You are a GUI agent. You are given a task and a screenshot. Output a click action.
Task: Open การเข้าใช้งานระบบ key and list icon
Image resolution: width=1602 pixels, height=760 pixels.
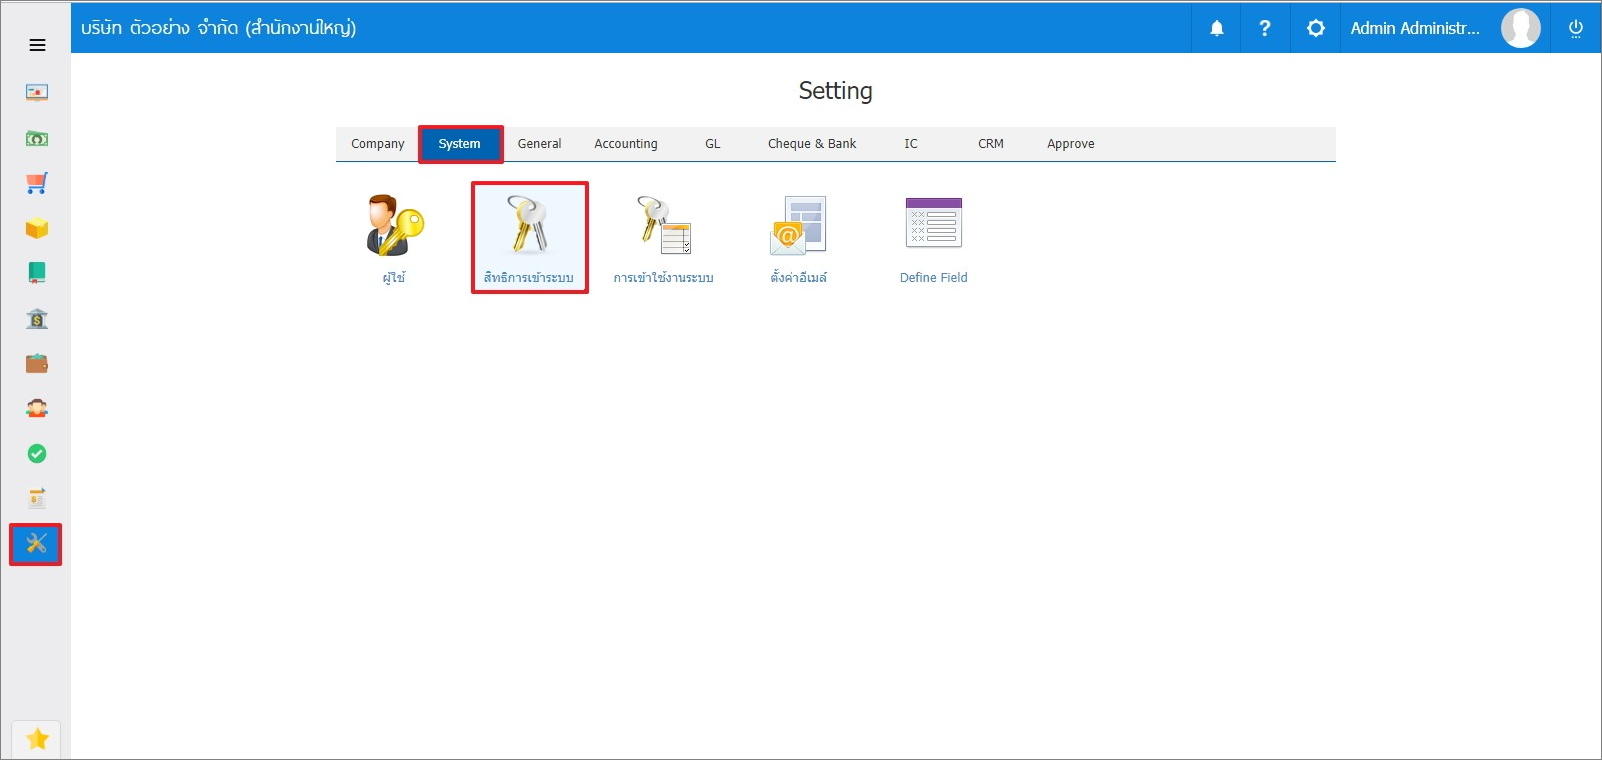click(x=664, y=226)
